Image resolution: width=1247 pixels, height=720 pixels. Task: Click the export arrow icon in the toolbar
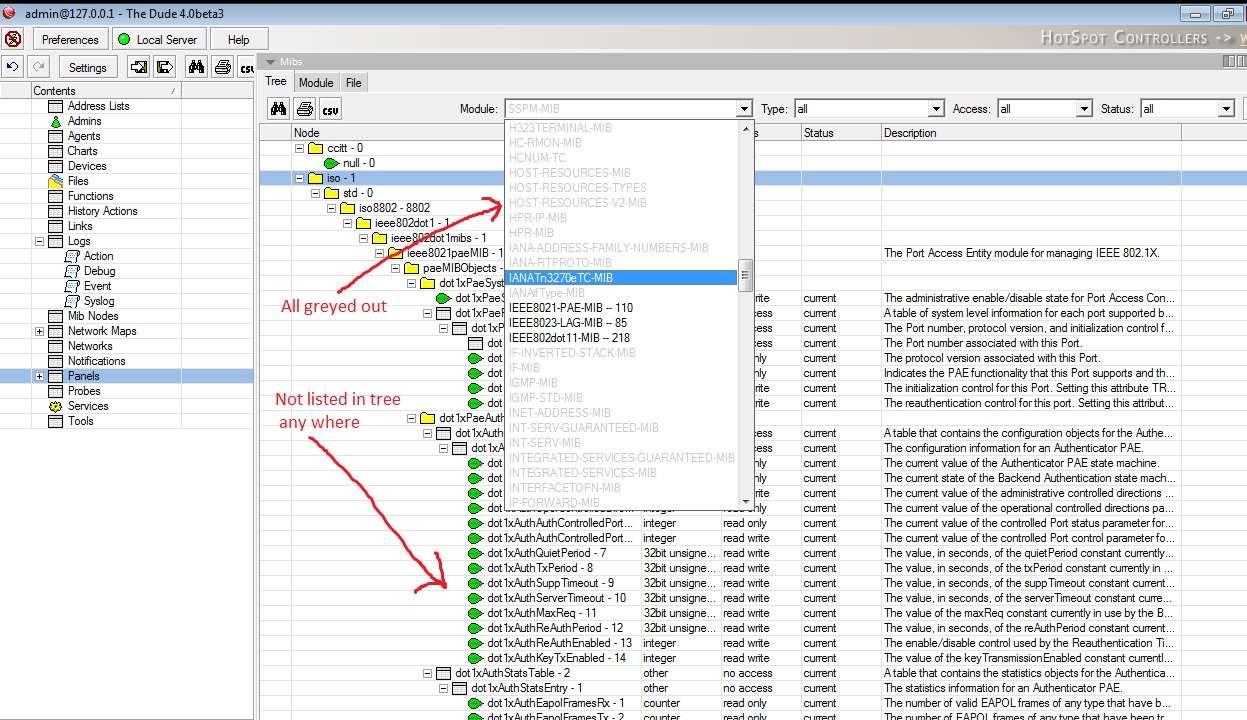165,67
